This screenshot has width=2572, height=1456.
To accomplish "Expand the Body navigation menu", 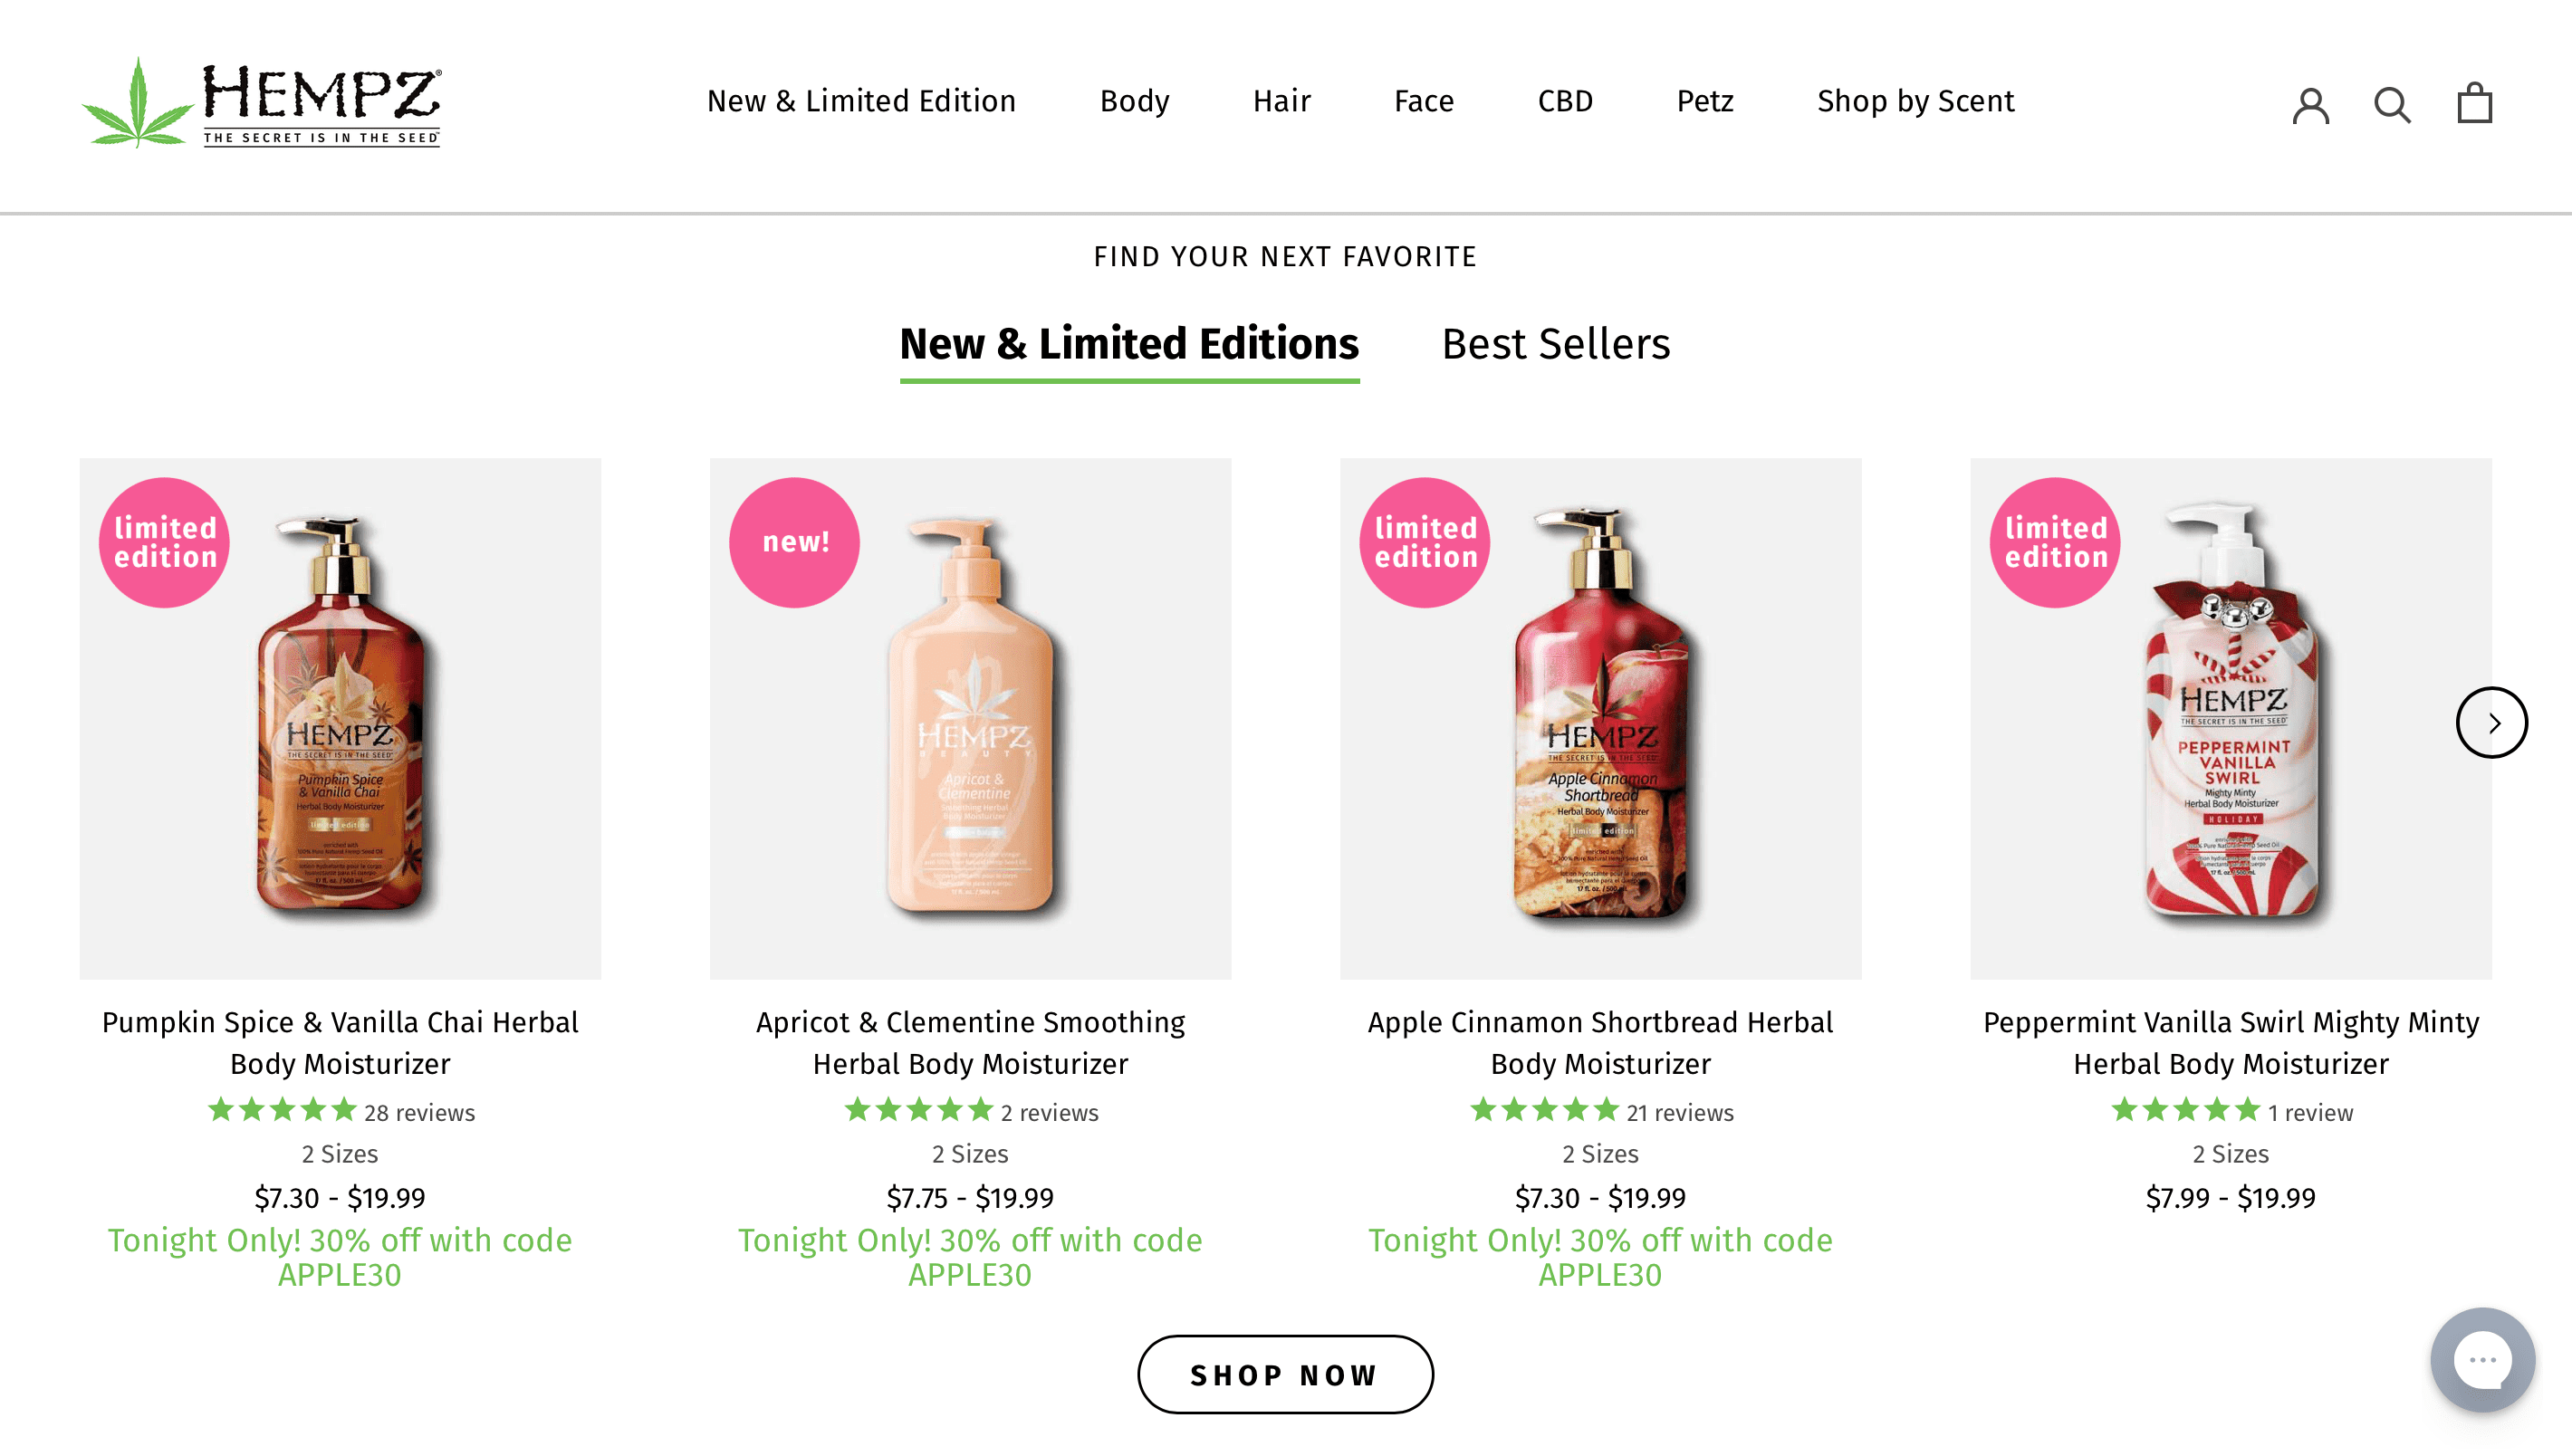I will (1134, 101).
